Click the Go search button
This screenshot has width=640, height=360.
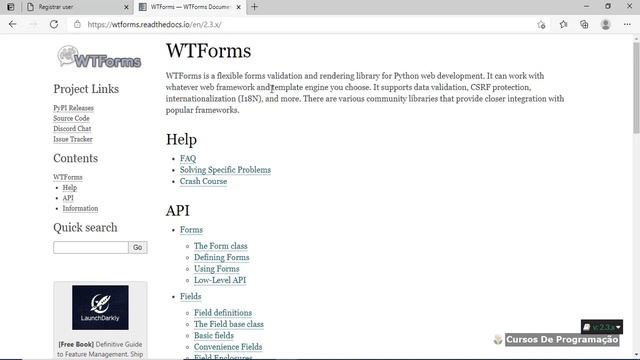tap(138, 247)
